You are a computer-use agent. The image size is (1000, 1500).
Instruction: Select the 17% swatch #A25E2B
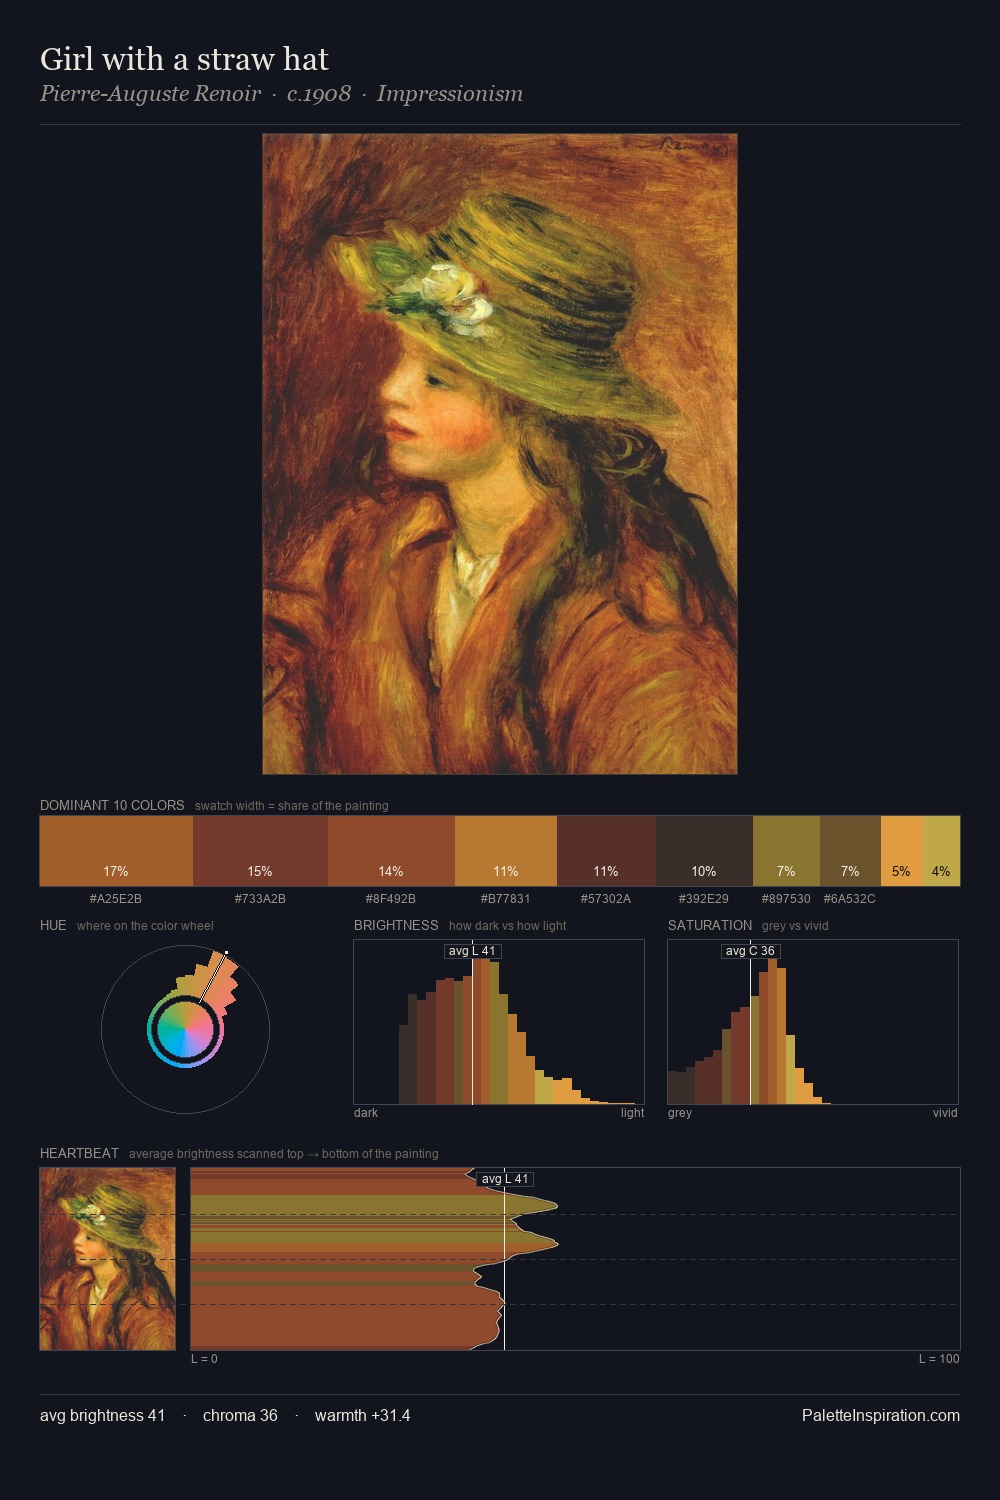coord(116,851)
